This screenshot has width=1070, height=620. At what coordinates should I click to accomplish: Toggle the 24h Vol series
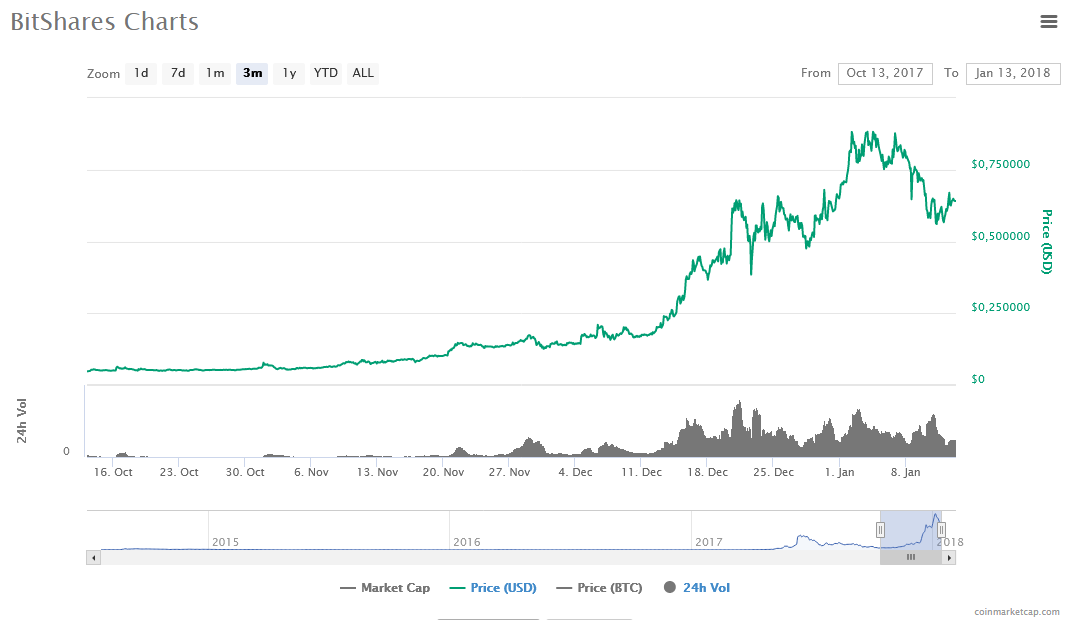697,588
